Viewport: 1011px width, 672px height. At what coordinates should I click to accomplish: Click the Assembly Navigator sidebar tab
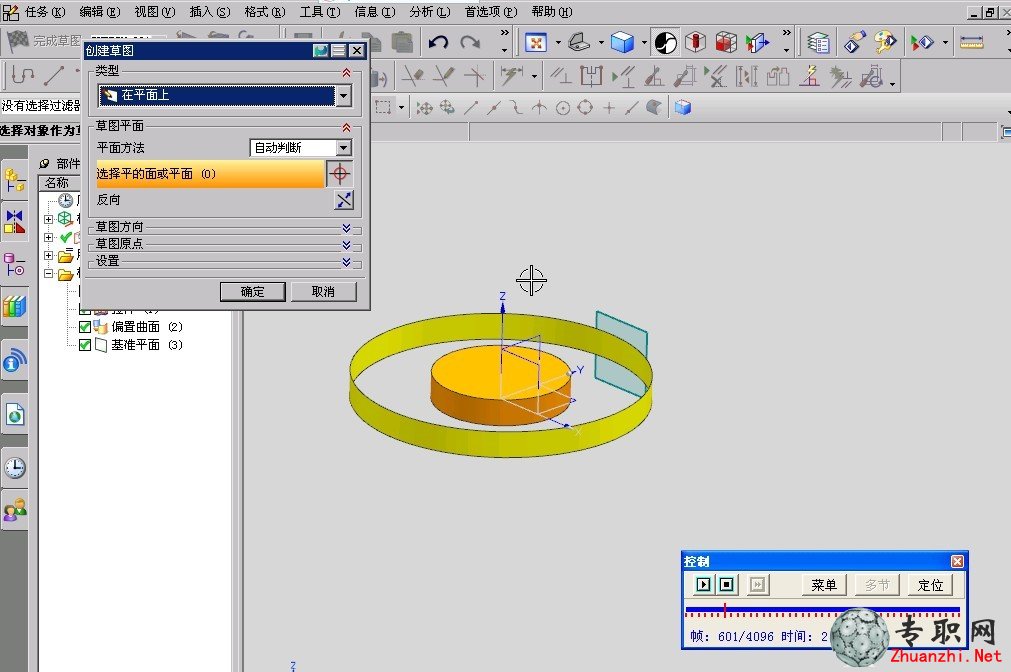(14, 180)
